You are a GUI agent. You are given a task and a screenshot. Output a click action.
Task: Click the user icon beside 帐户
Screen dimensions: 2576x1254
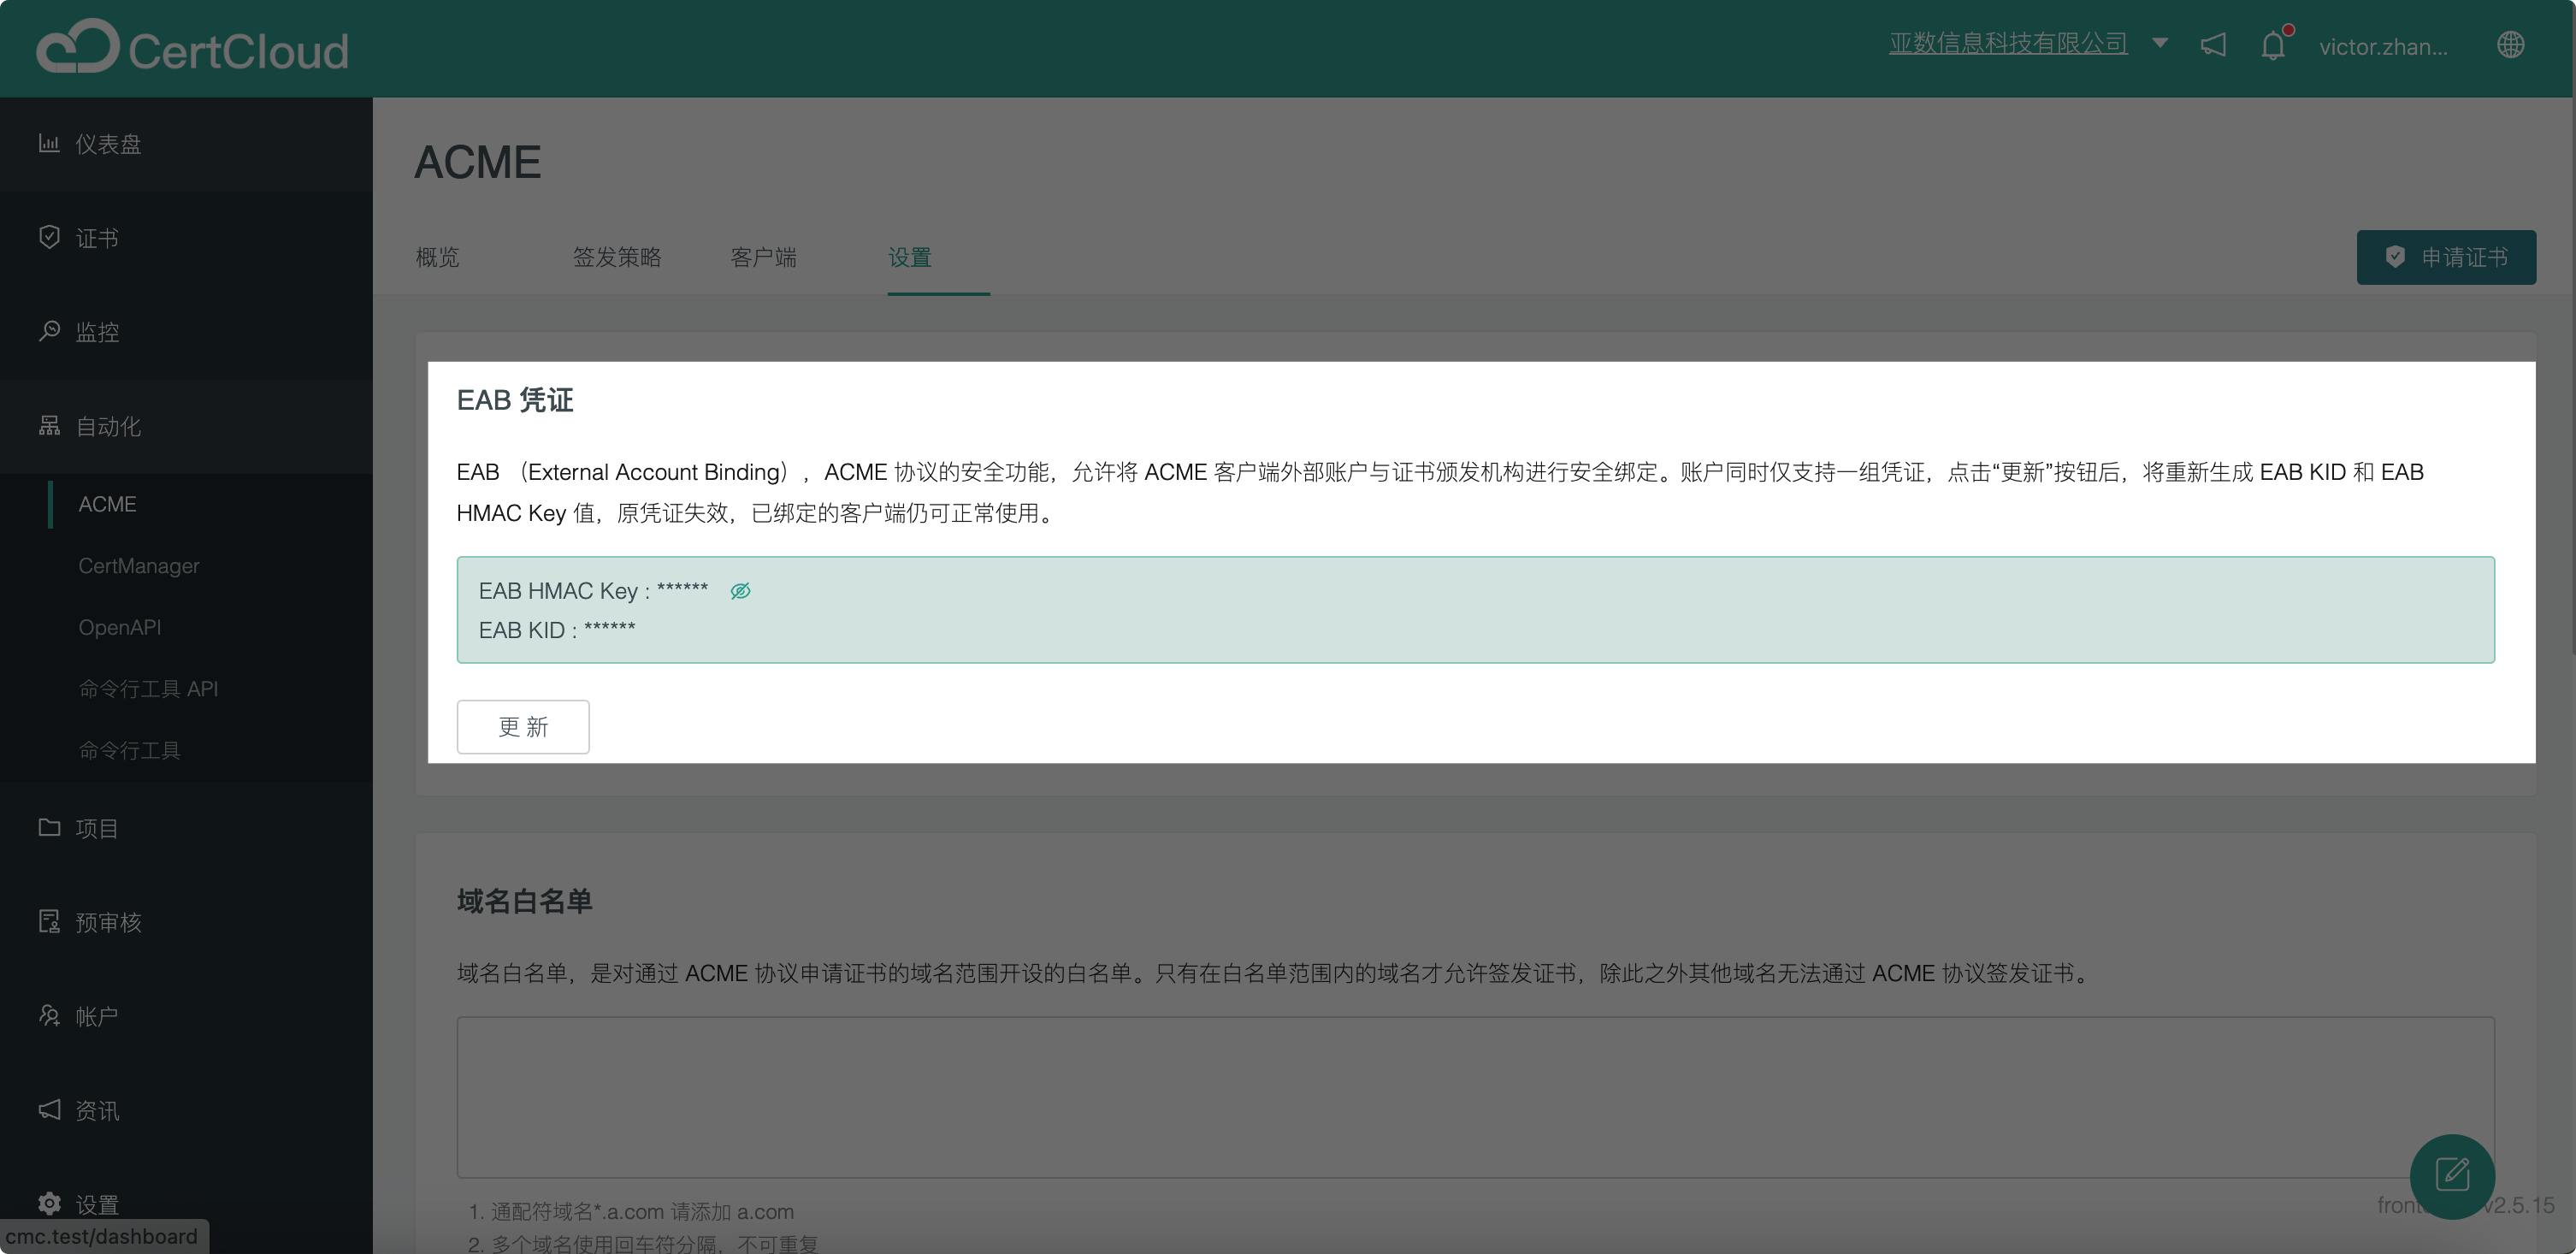[49, 1015]
